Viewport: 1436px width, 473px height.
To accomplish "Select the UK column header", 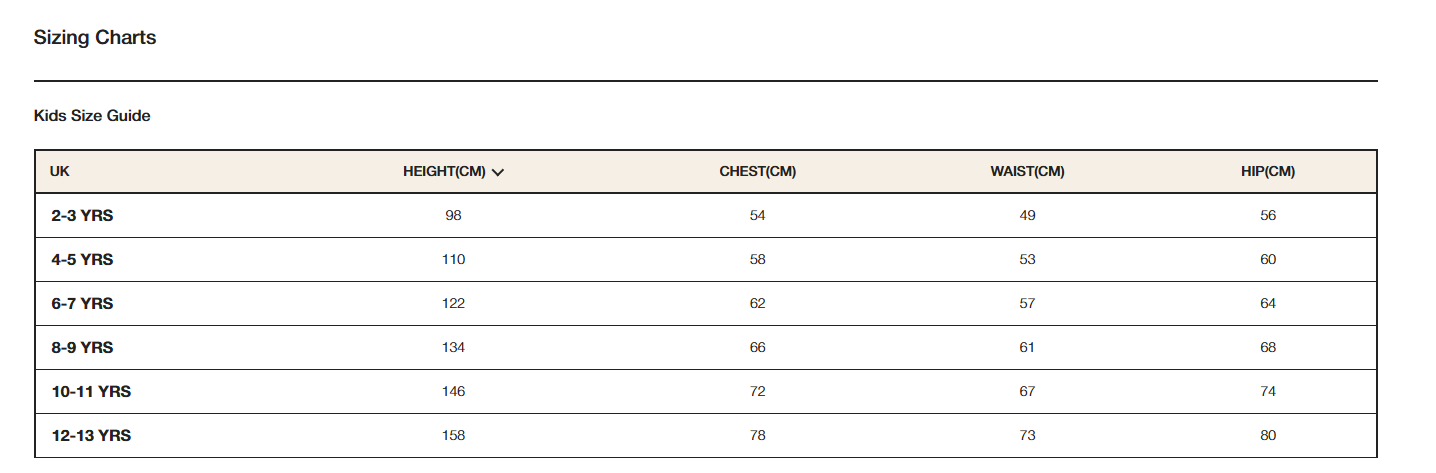I will 60,172.
